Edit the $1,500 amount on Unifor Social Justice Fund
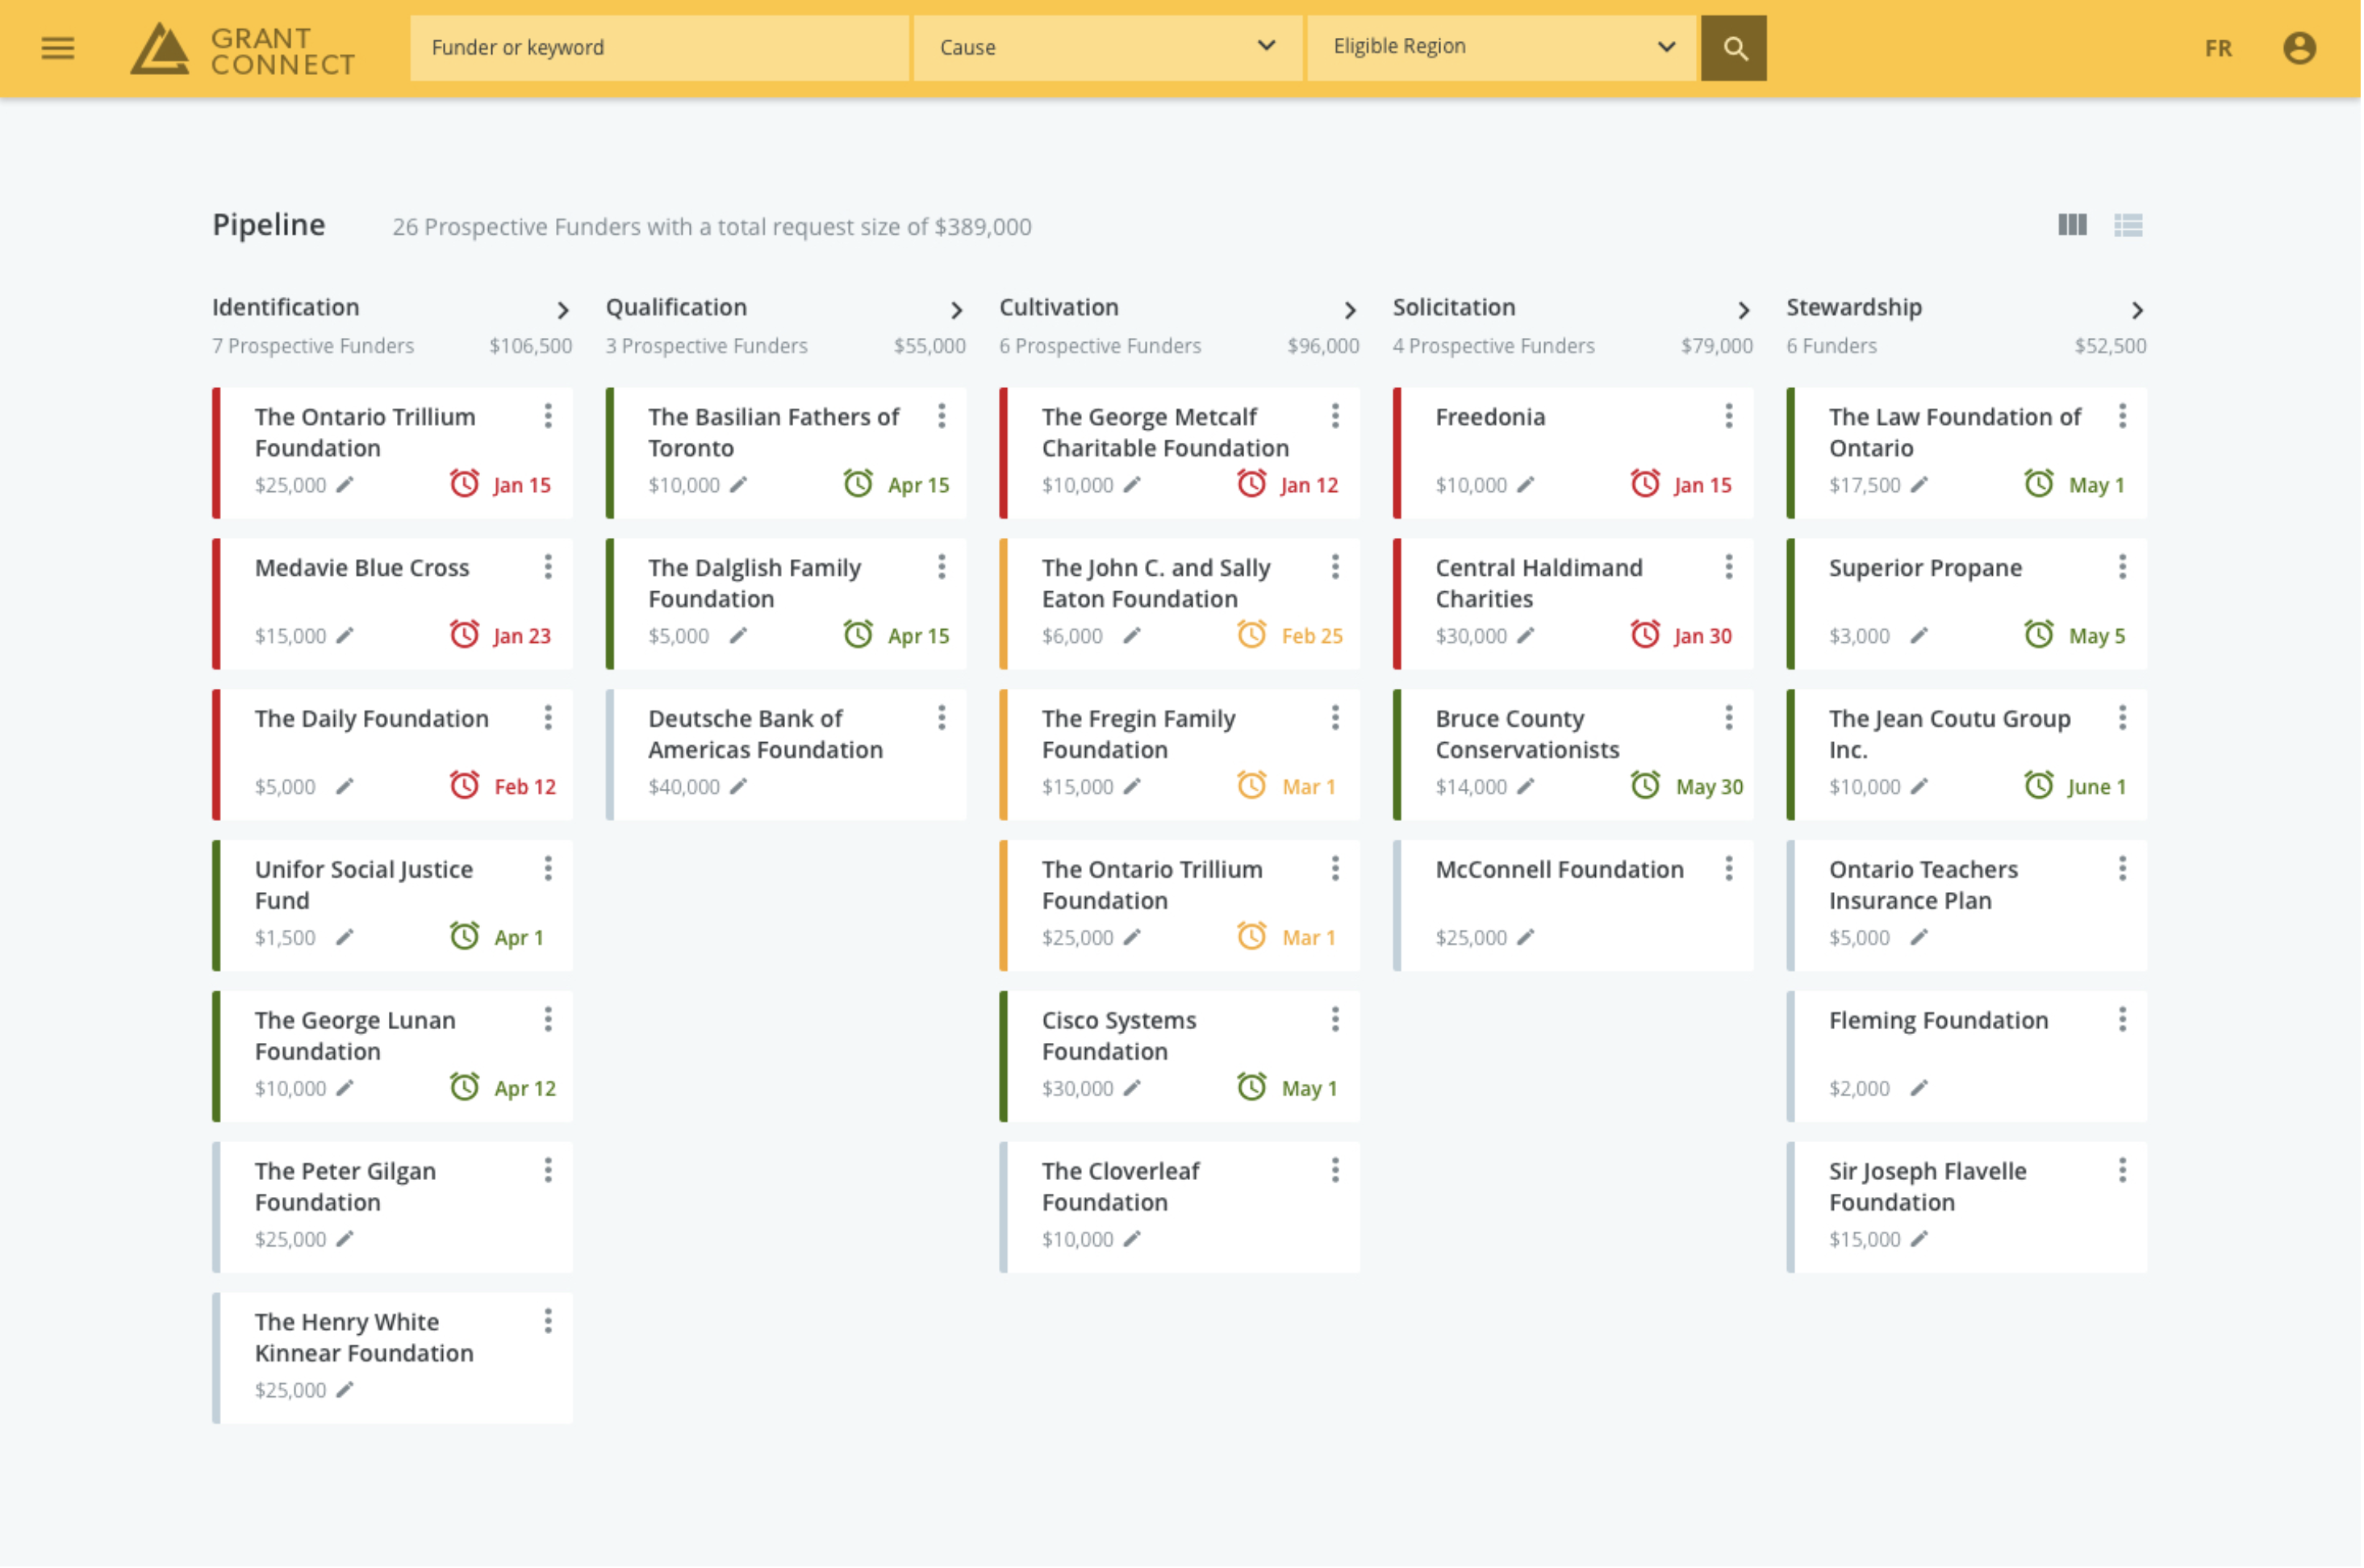Image resolution: width=2364 pixels, height=1568 pixels. pyautogui.click(x=345, y=938)
